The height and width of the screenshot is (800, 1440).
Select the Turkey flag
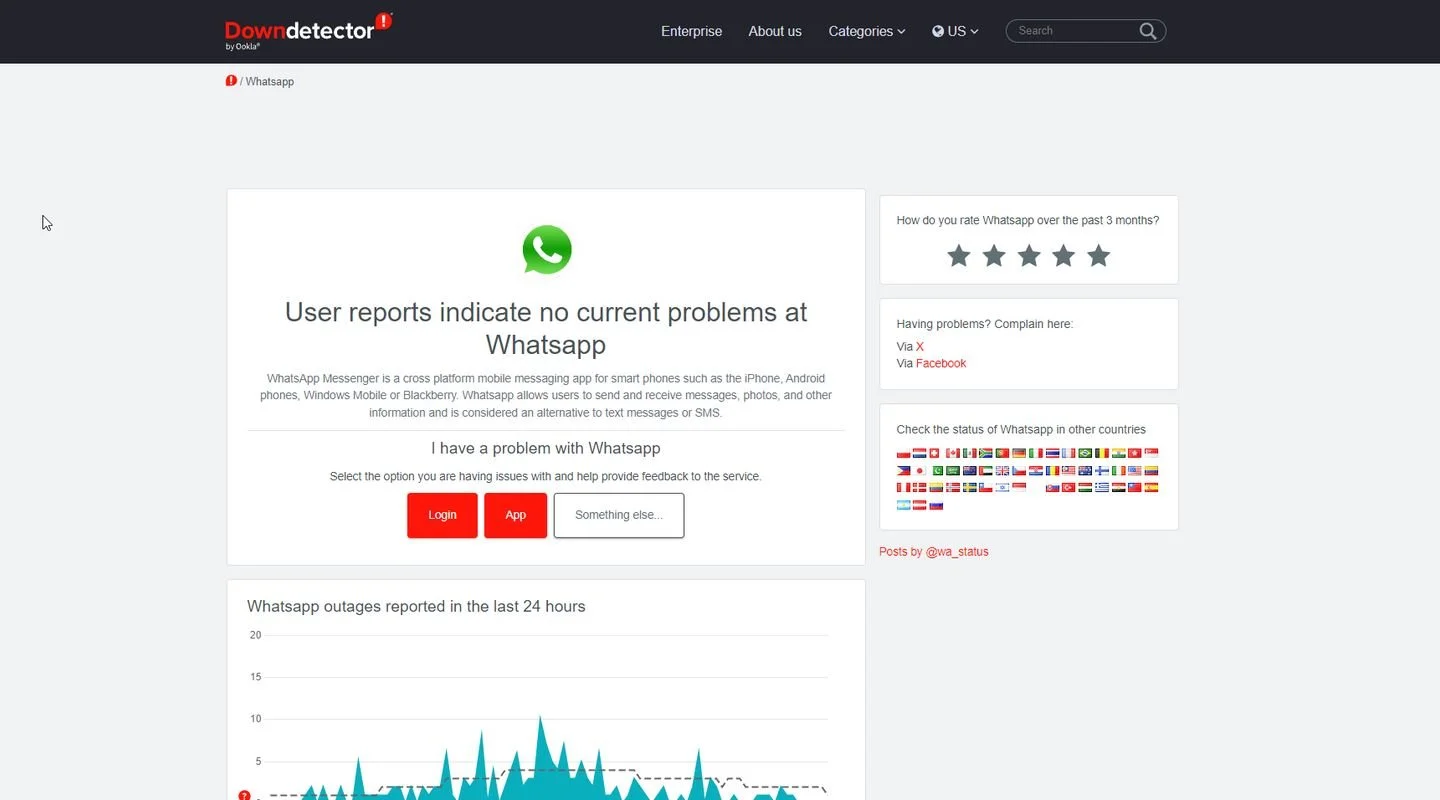[x=1068, y=487]
